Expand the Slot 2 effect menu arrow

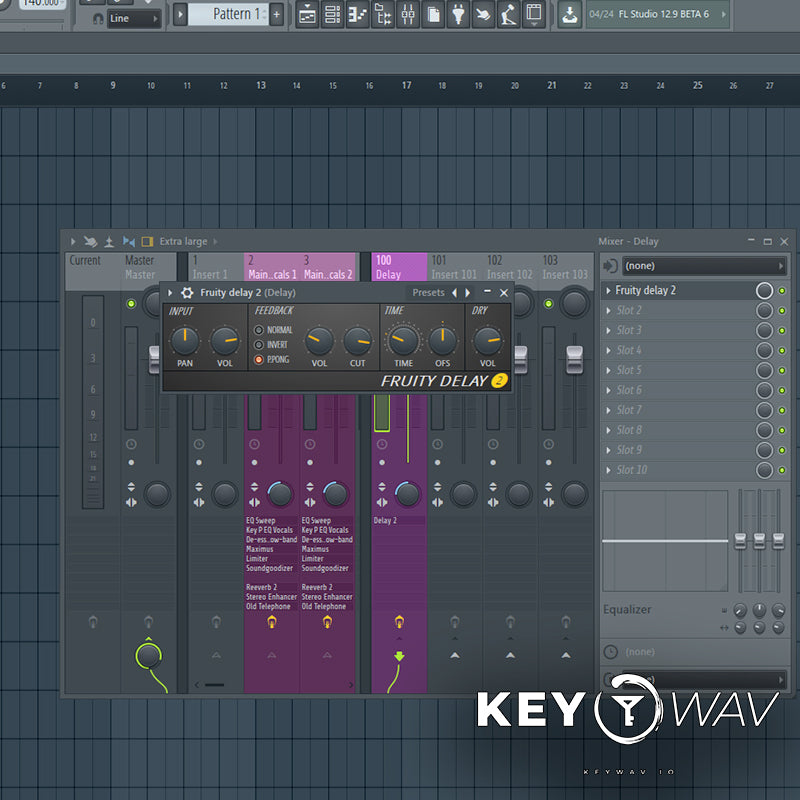point(609,311)
